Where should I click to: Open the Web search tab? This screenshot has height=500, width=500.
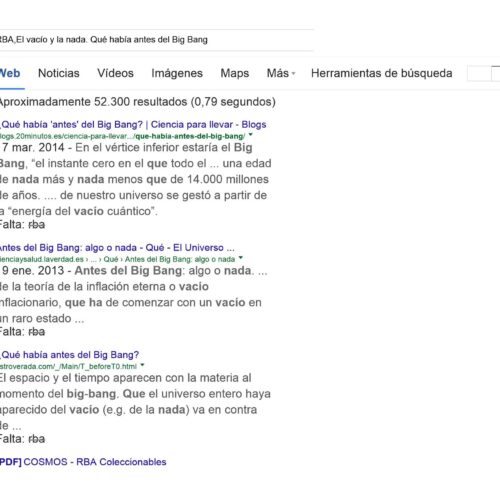[10, 73]
